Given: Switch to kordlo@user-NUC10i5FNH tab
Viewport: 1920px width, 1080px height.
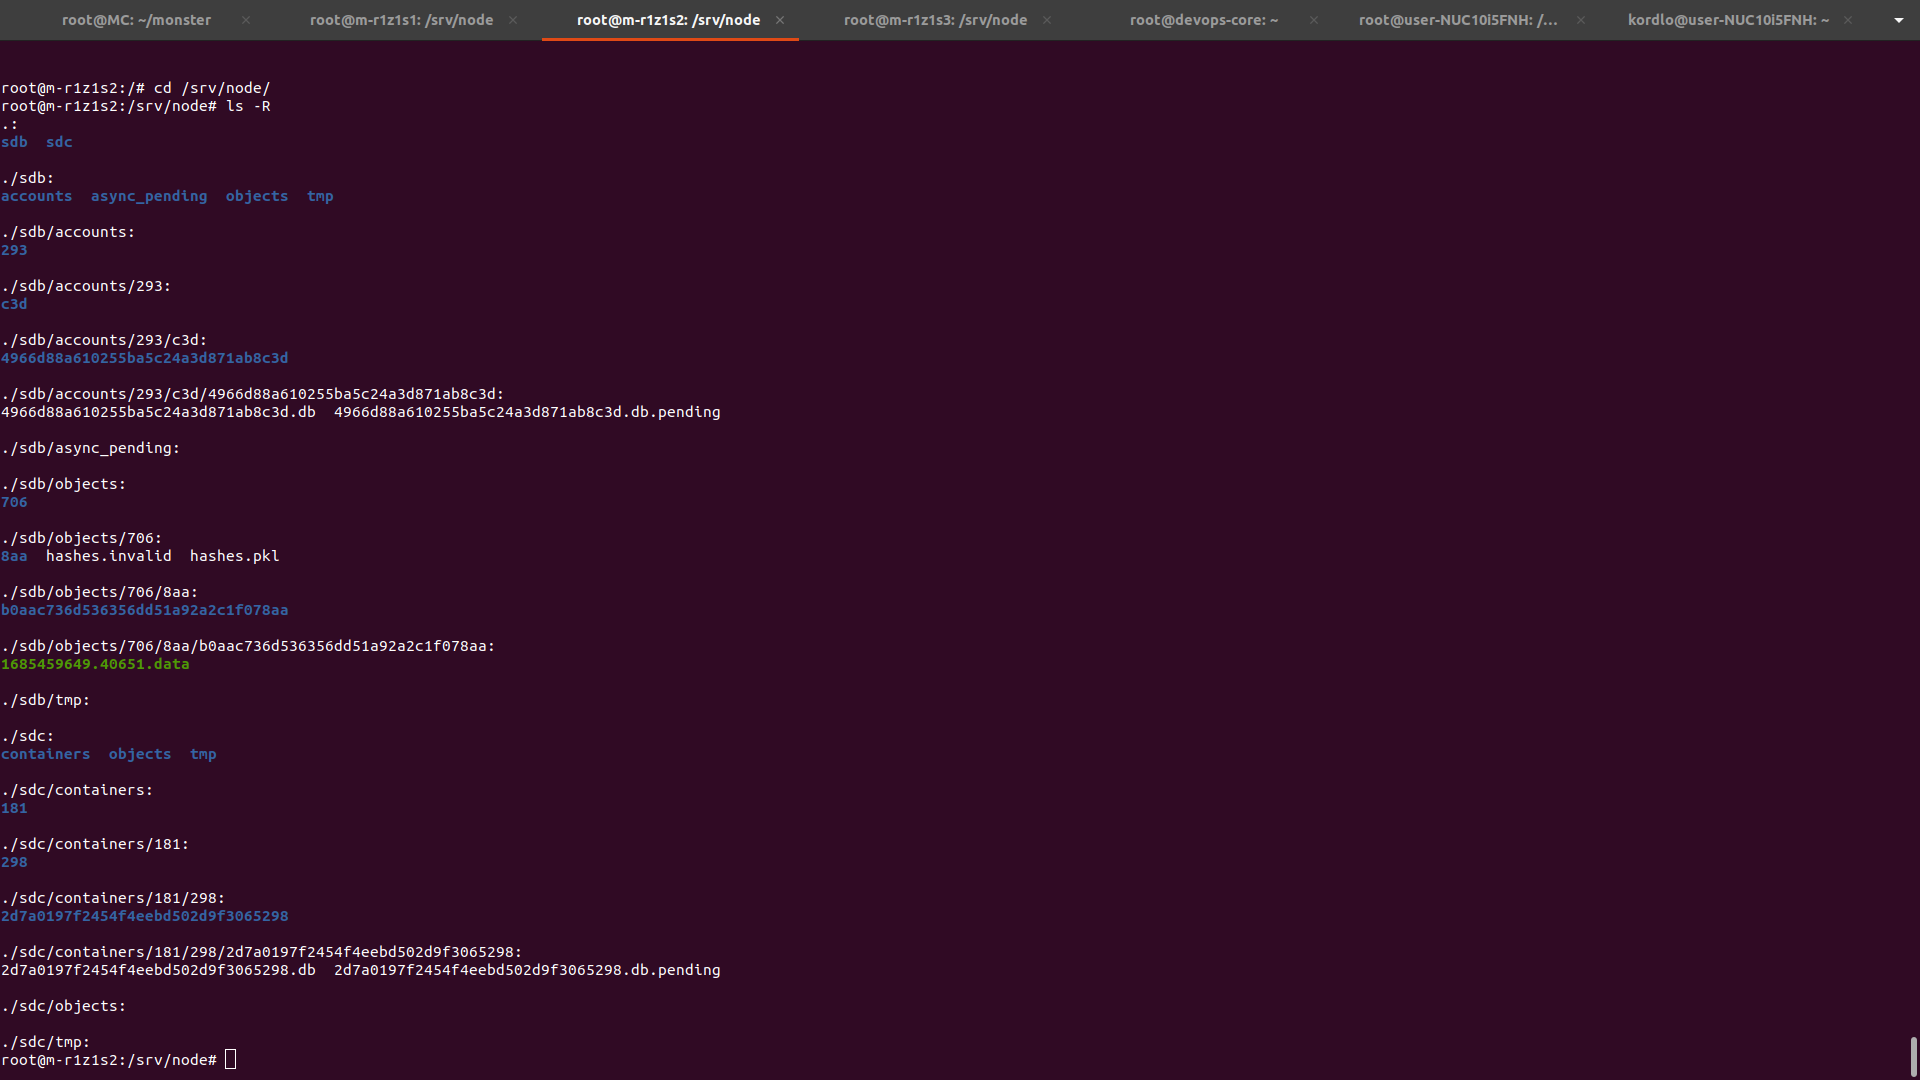Looking at the screenshot, I should [x=1728, y=20].
